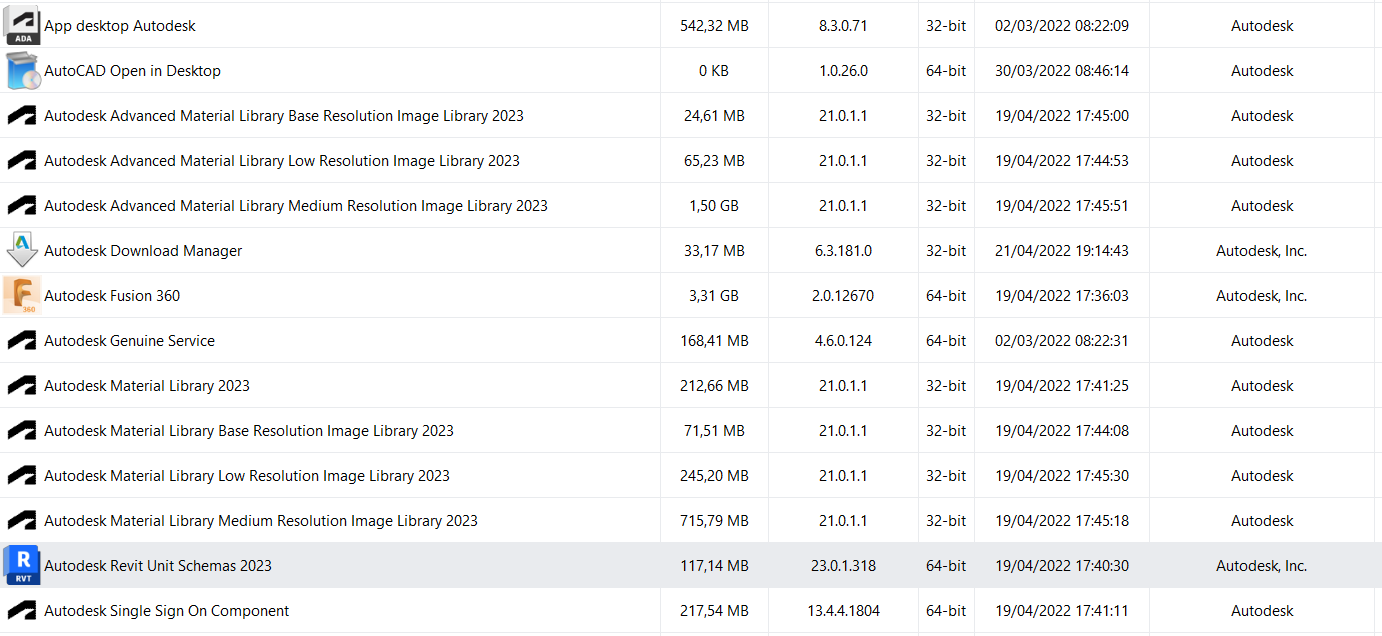Click publisher cell in Genuine Service row
This screenshot has width=1382, height=636.
click(x=1262, y=341)
